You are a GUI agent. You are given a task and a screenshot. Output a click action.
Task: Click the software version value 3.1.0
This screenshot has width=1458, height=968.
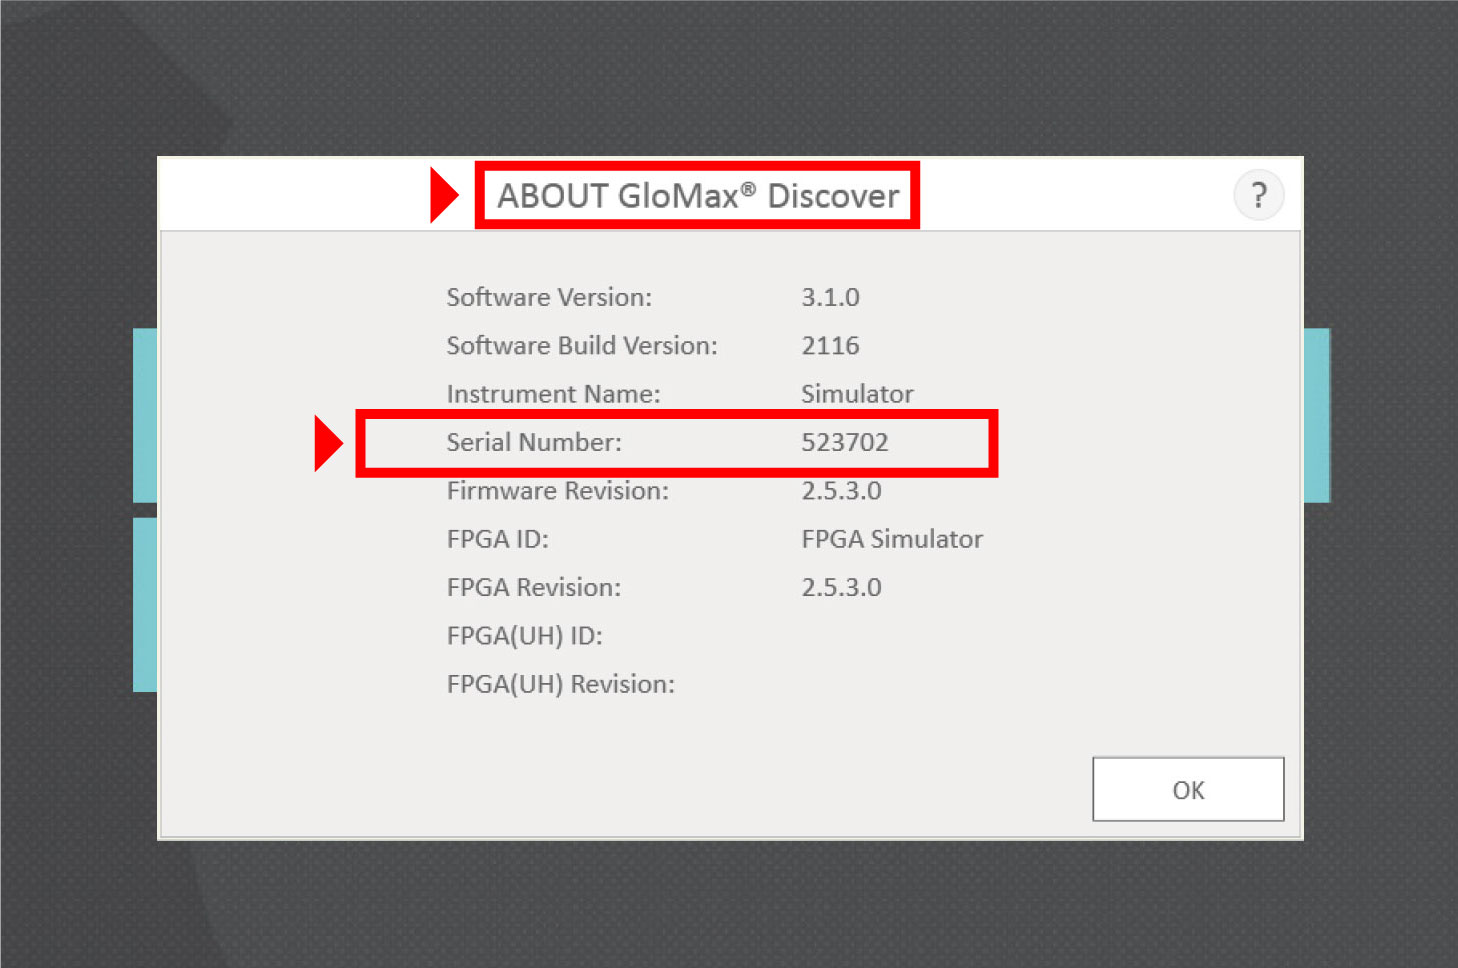(x=830, y=298)
